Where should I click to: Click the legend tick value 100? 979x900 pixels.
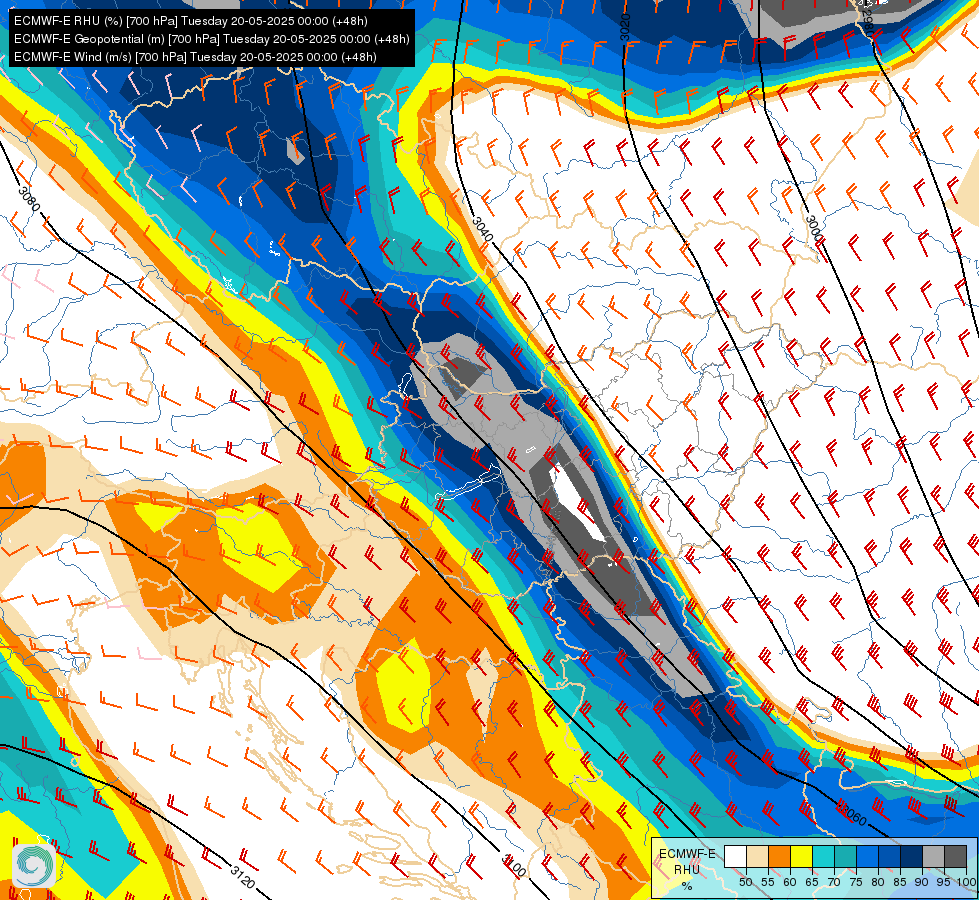coord(965,882)
